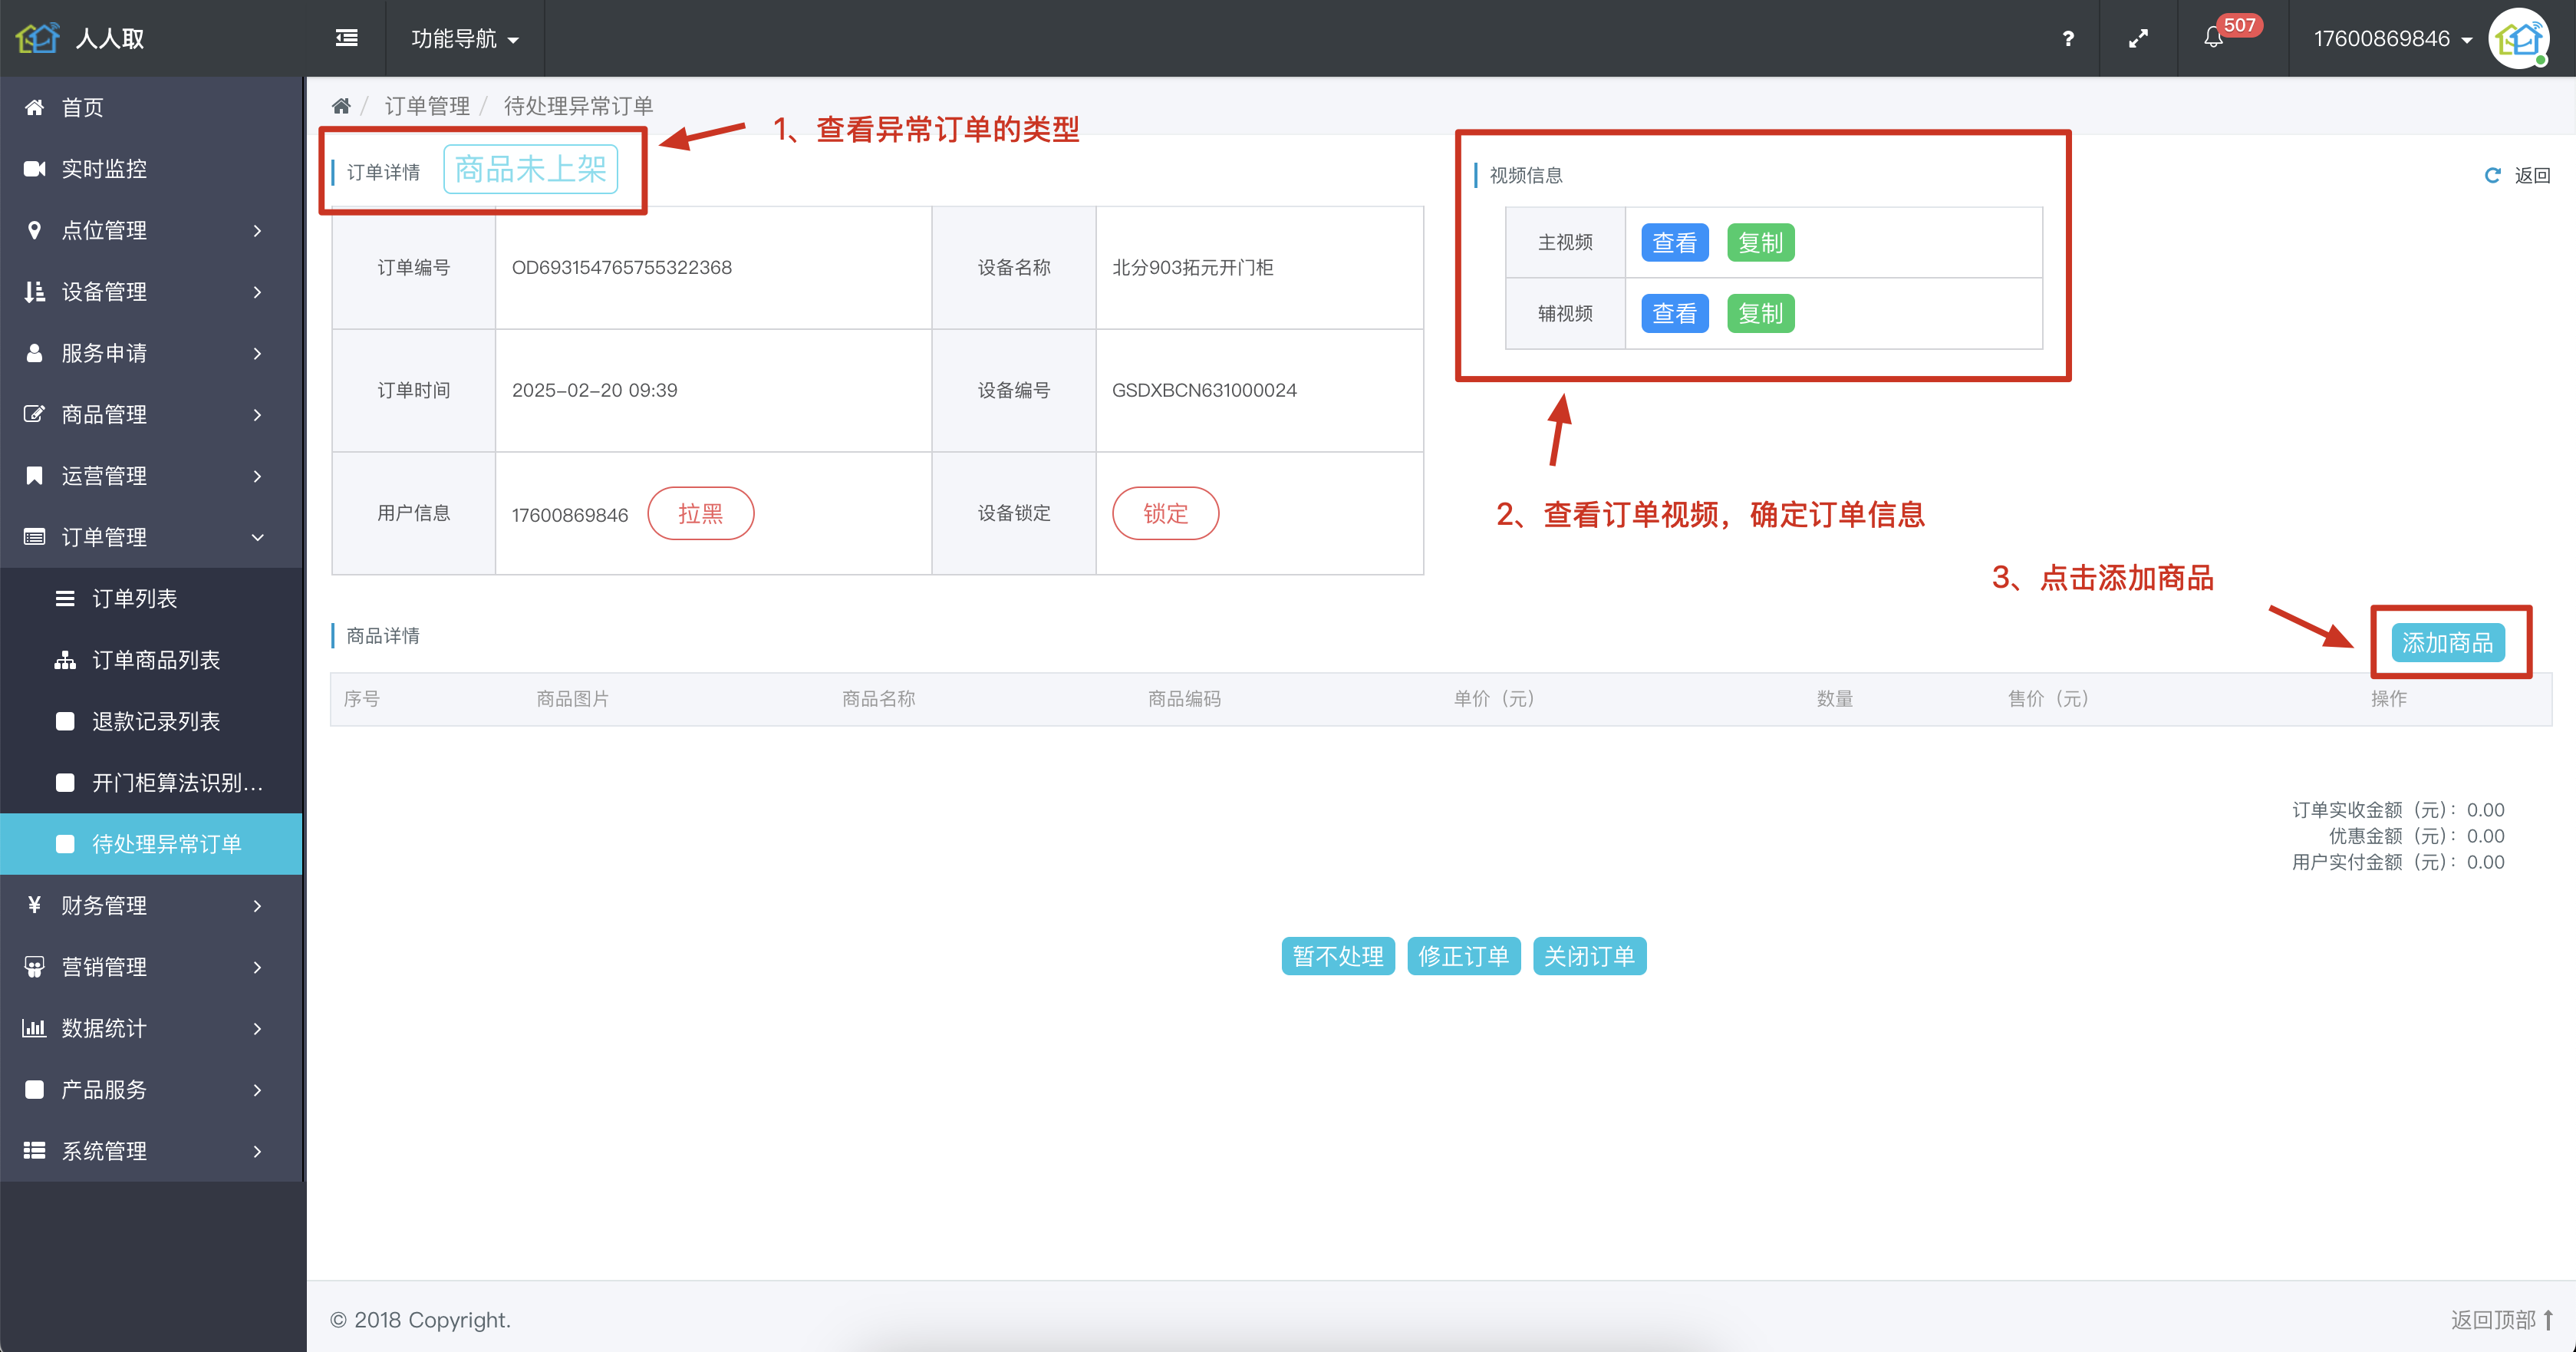Go to 首页 menu item
Image resolution: width=2576 pixels, height=1352 pixels.
pyautogui.click(x=152, y=107)
